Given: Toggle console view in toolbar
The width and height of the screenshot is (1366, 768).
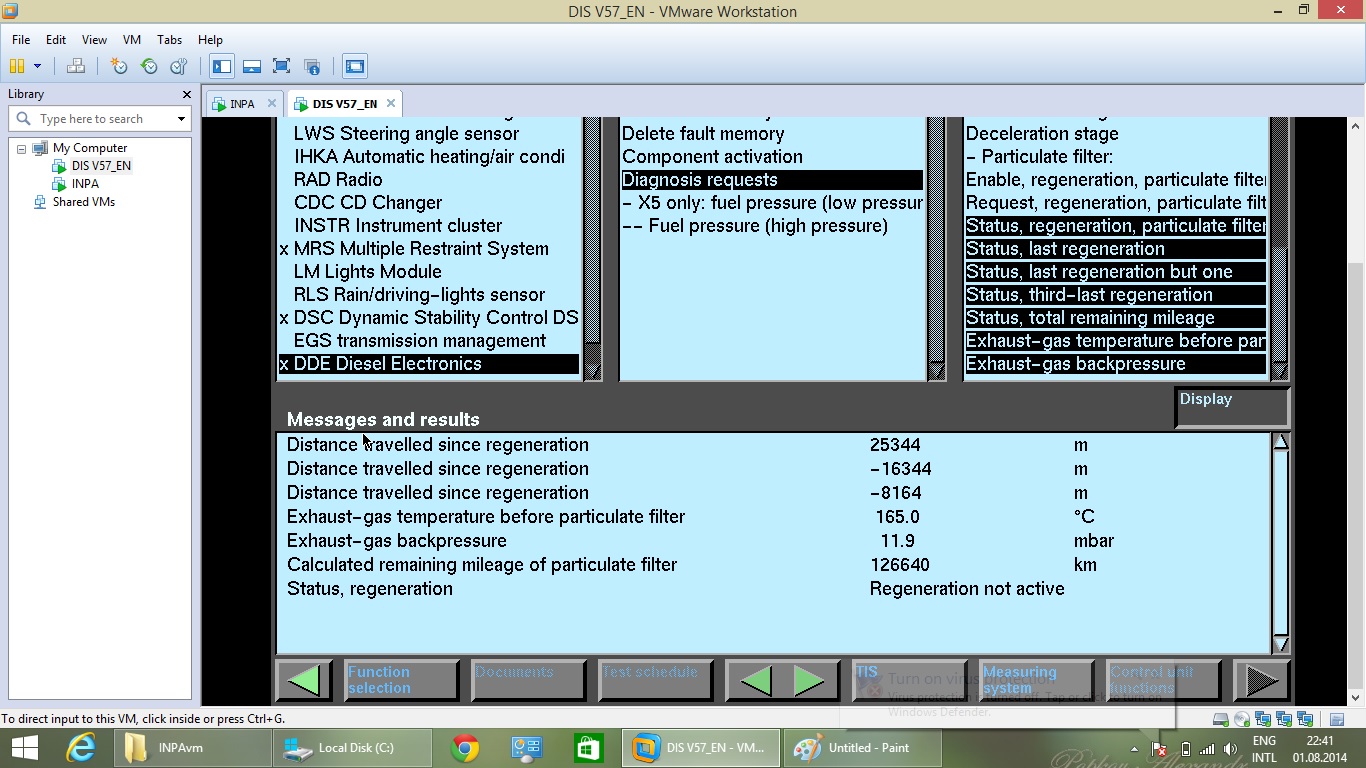Looking at the screenshot, I should [355, 66].
